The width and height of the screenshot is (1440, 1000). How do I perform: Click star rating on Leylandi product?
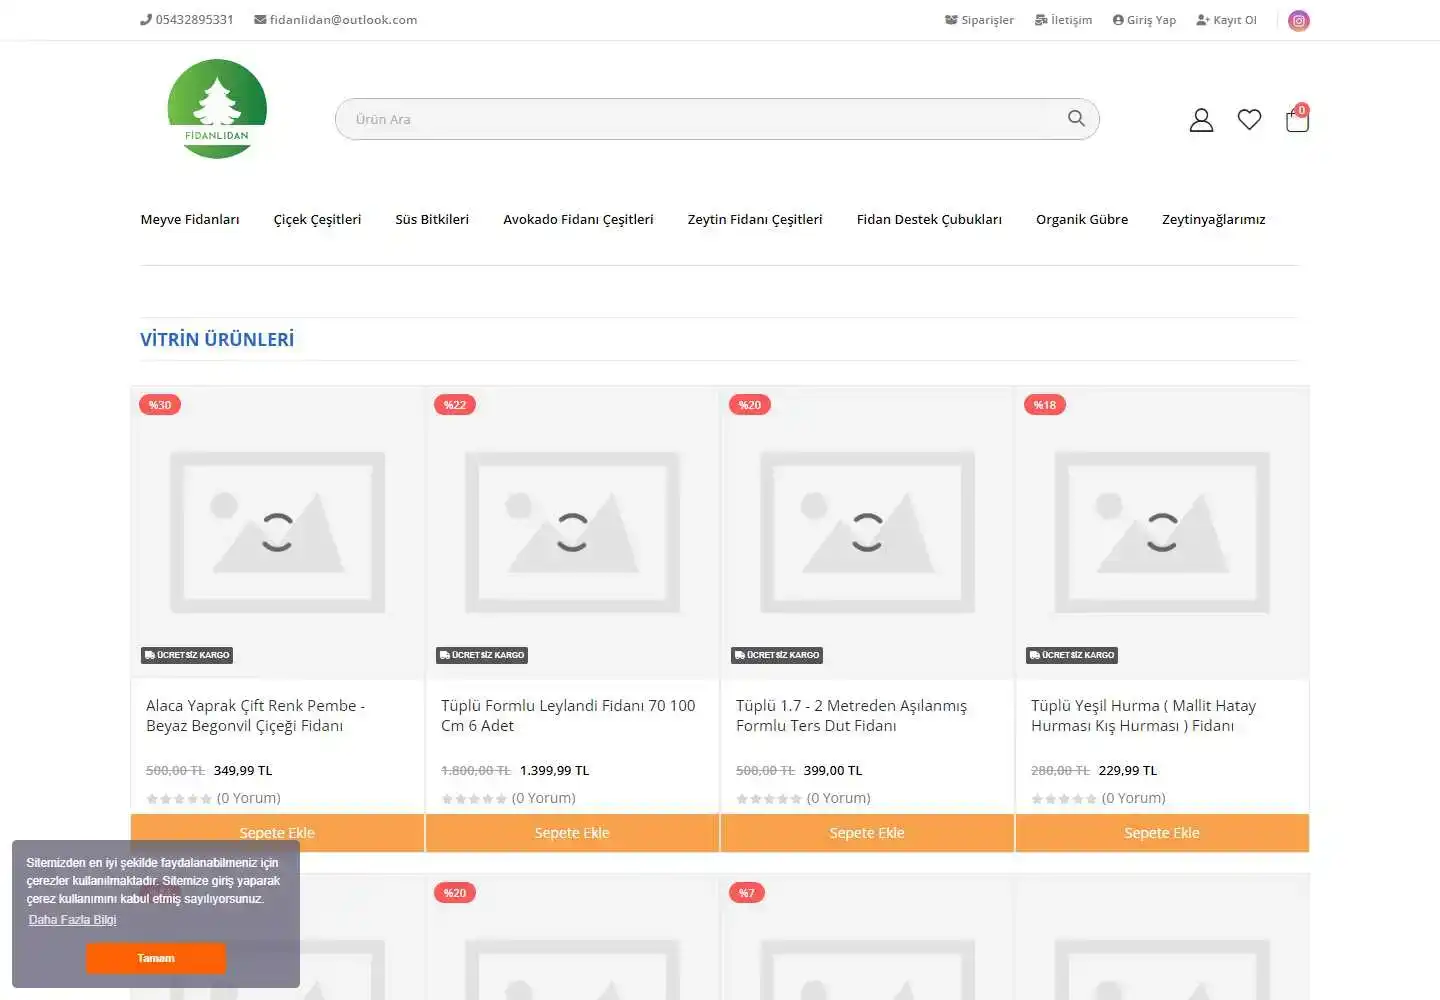pyautogui.click(x=474, y=798)
